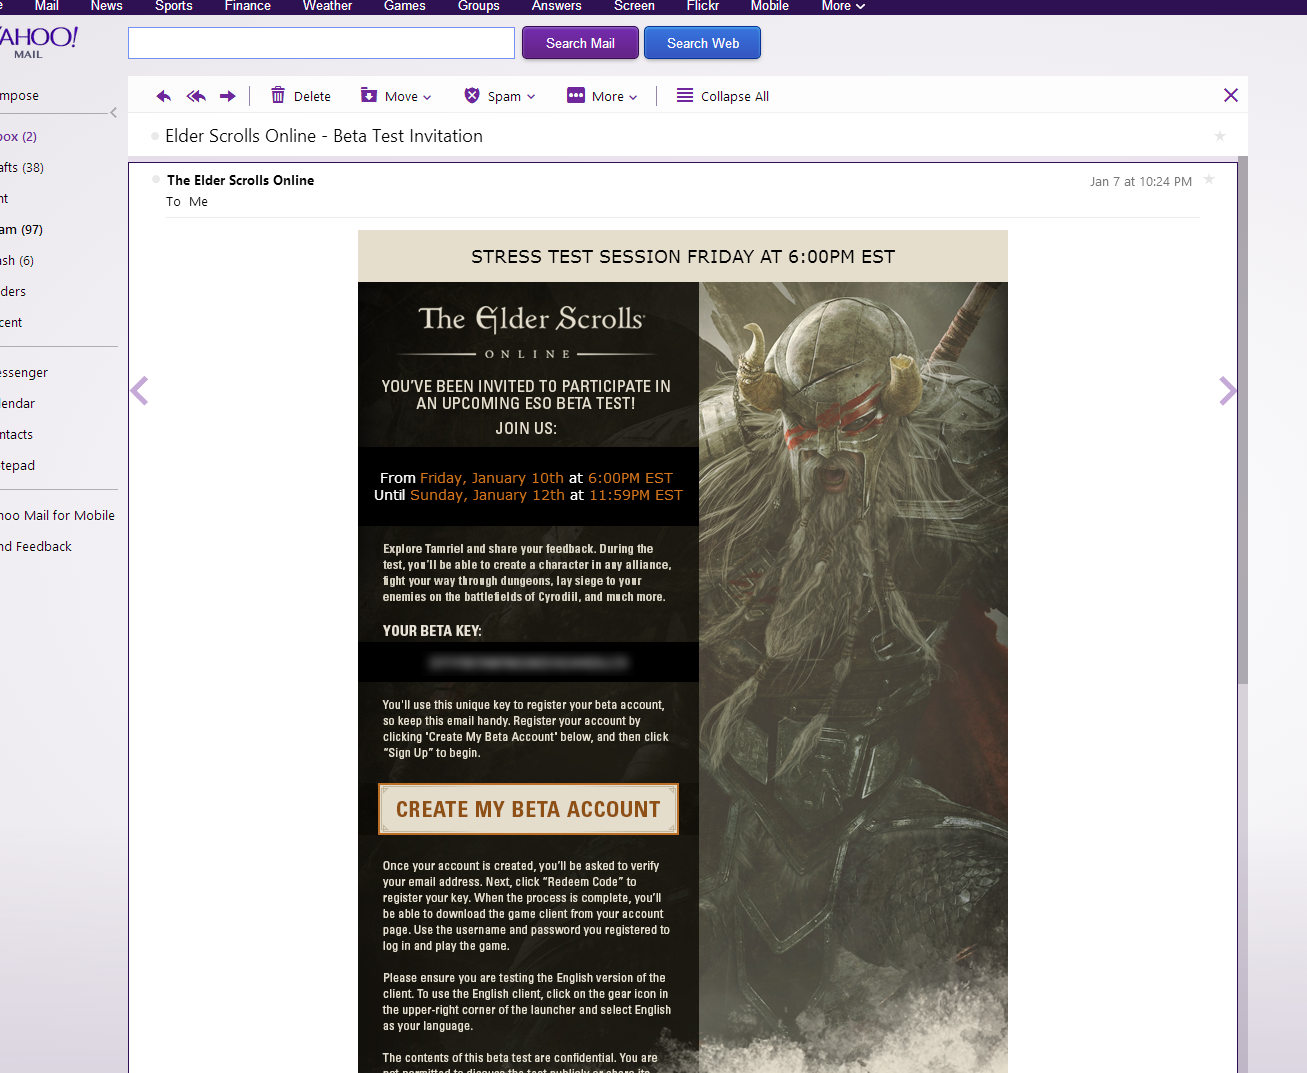Star the Beta Test Invitation subject line
The width and height of the screenshot is (1307, 1073).
coord(1220,136)
